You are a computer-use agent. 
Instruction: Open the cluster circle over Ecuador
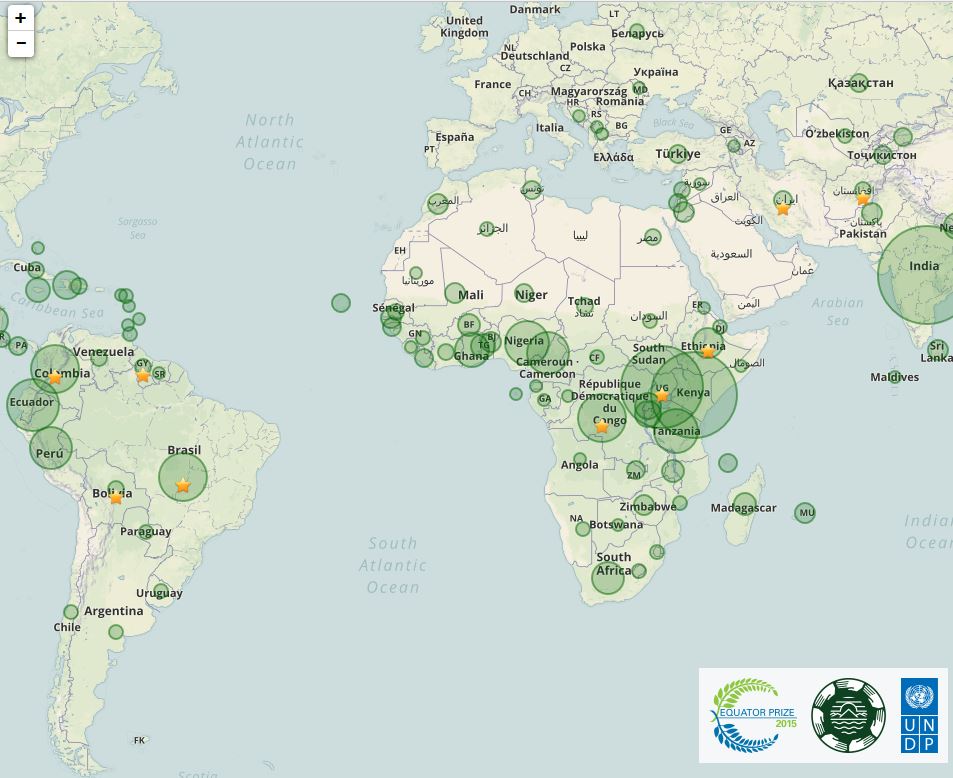point(33,404)
